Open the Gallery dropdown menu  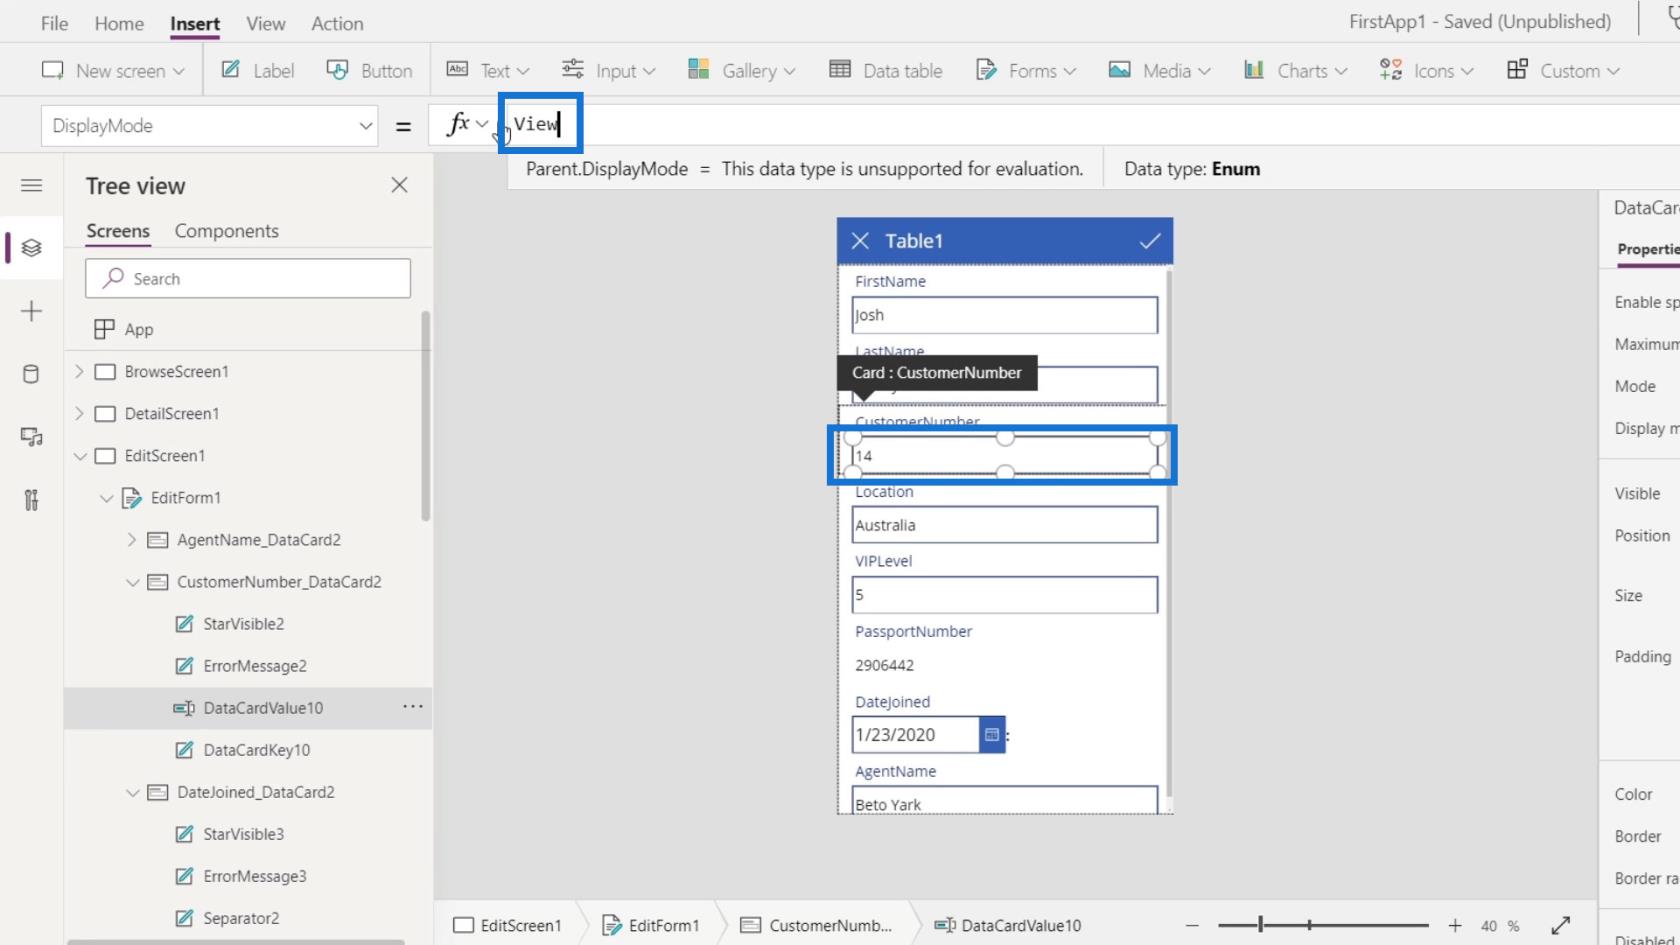click(x=741, y=70)
